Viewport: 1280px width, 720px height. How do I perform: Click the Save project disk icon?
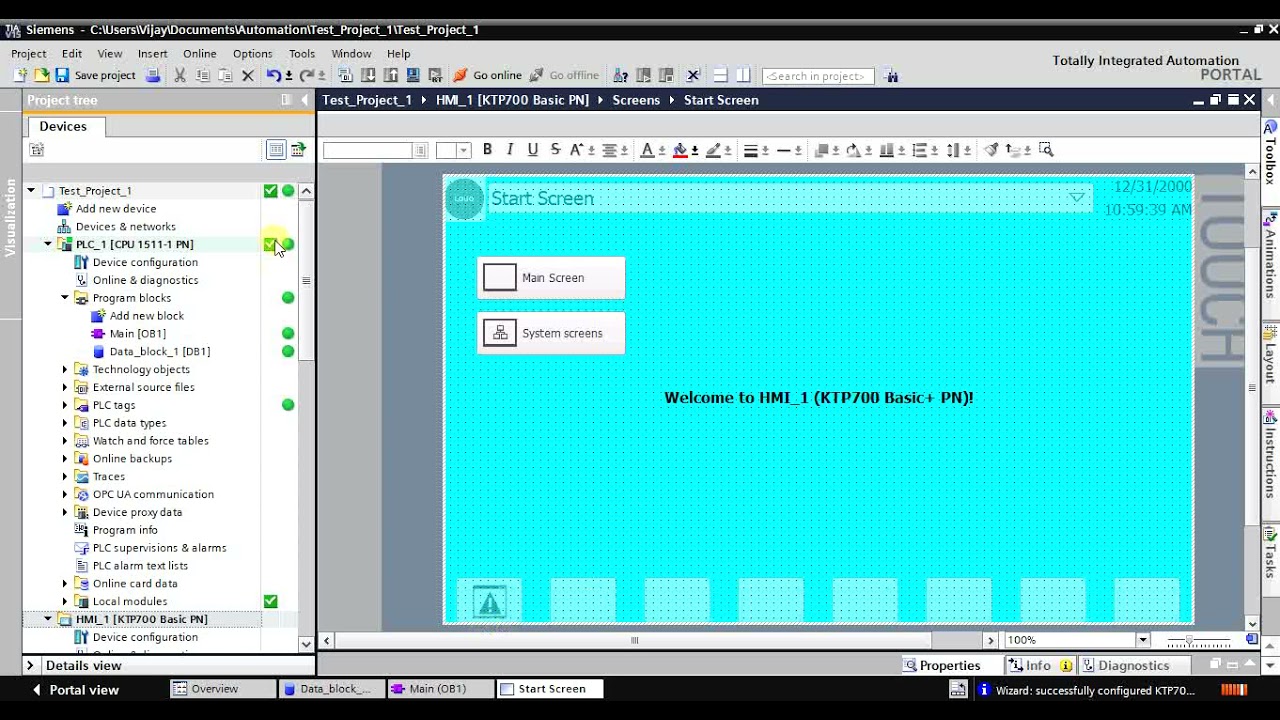point(61,75)
